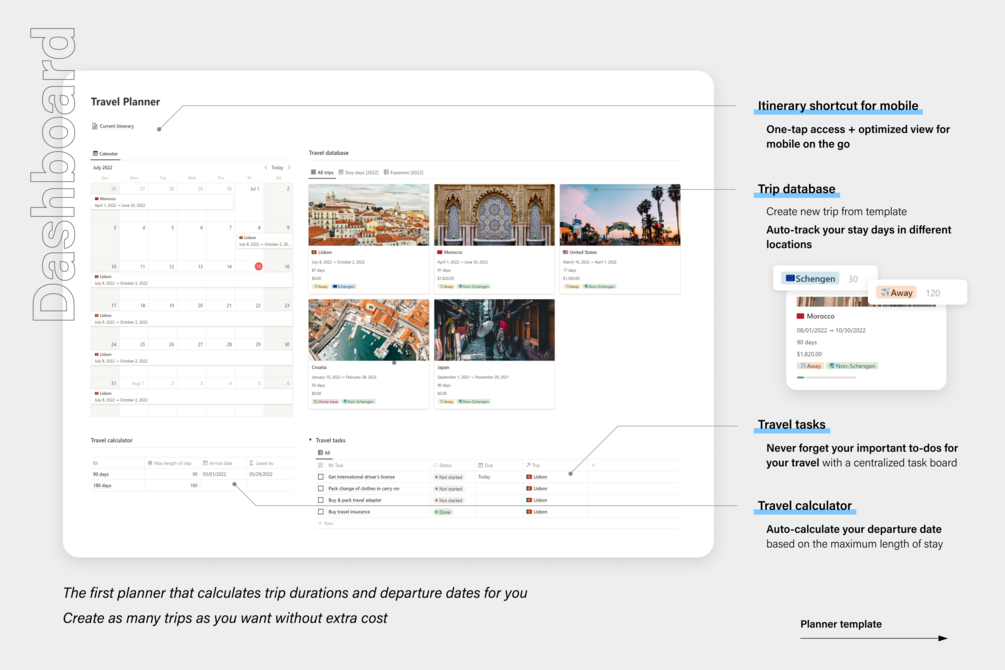Open the Croatia trip card thumbnail
The width and height of the screenshot is (1005, 670).
click(369, 330)
